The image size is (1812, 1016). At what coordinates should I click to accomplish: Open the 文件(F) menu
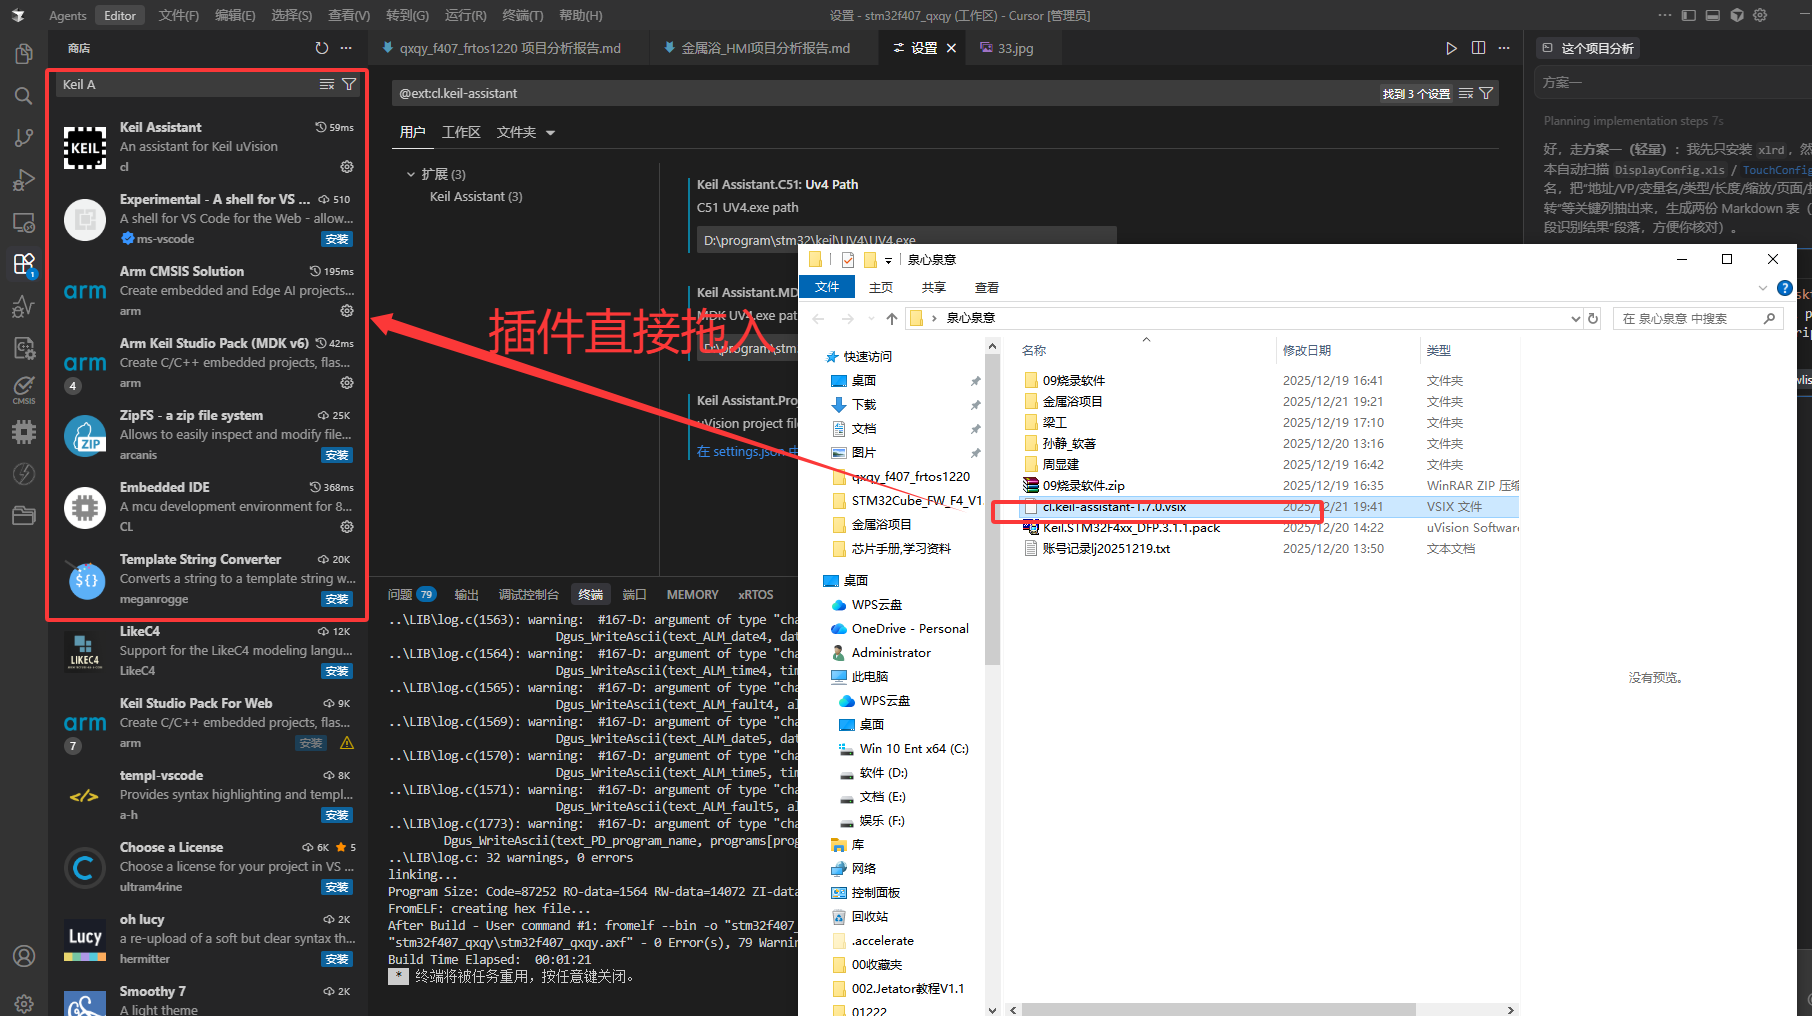pos(179,15)
